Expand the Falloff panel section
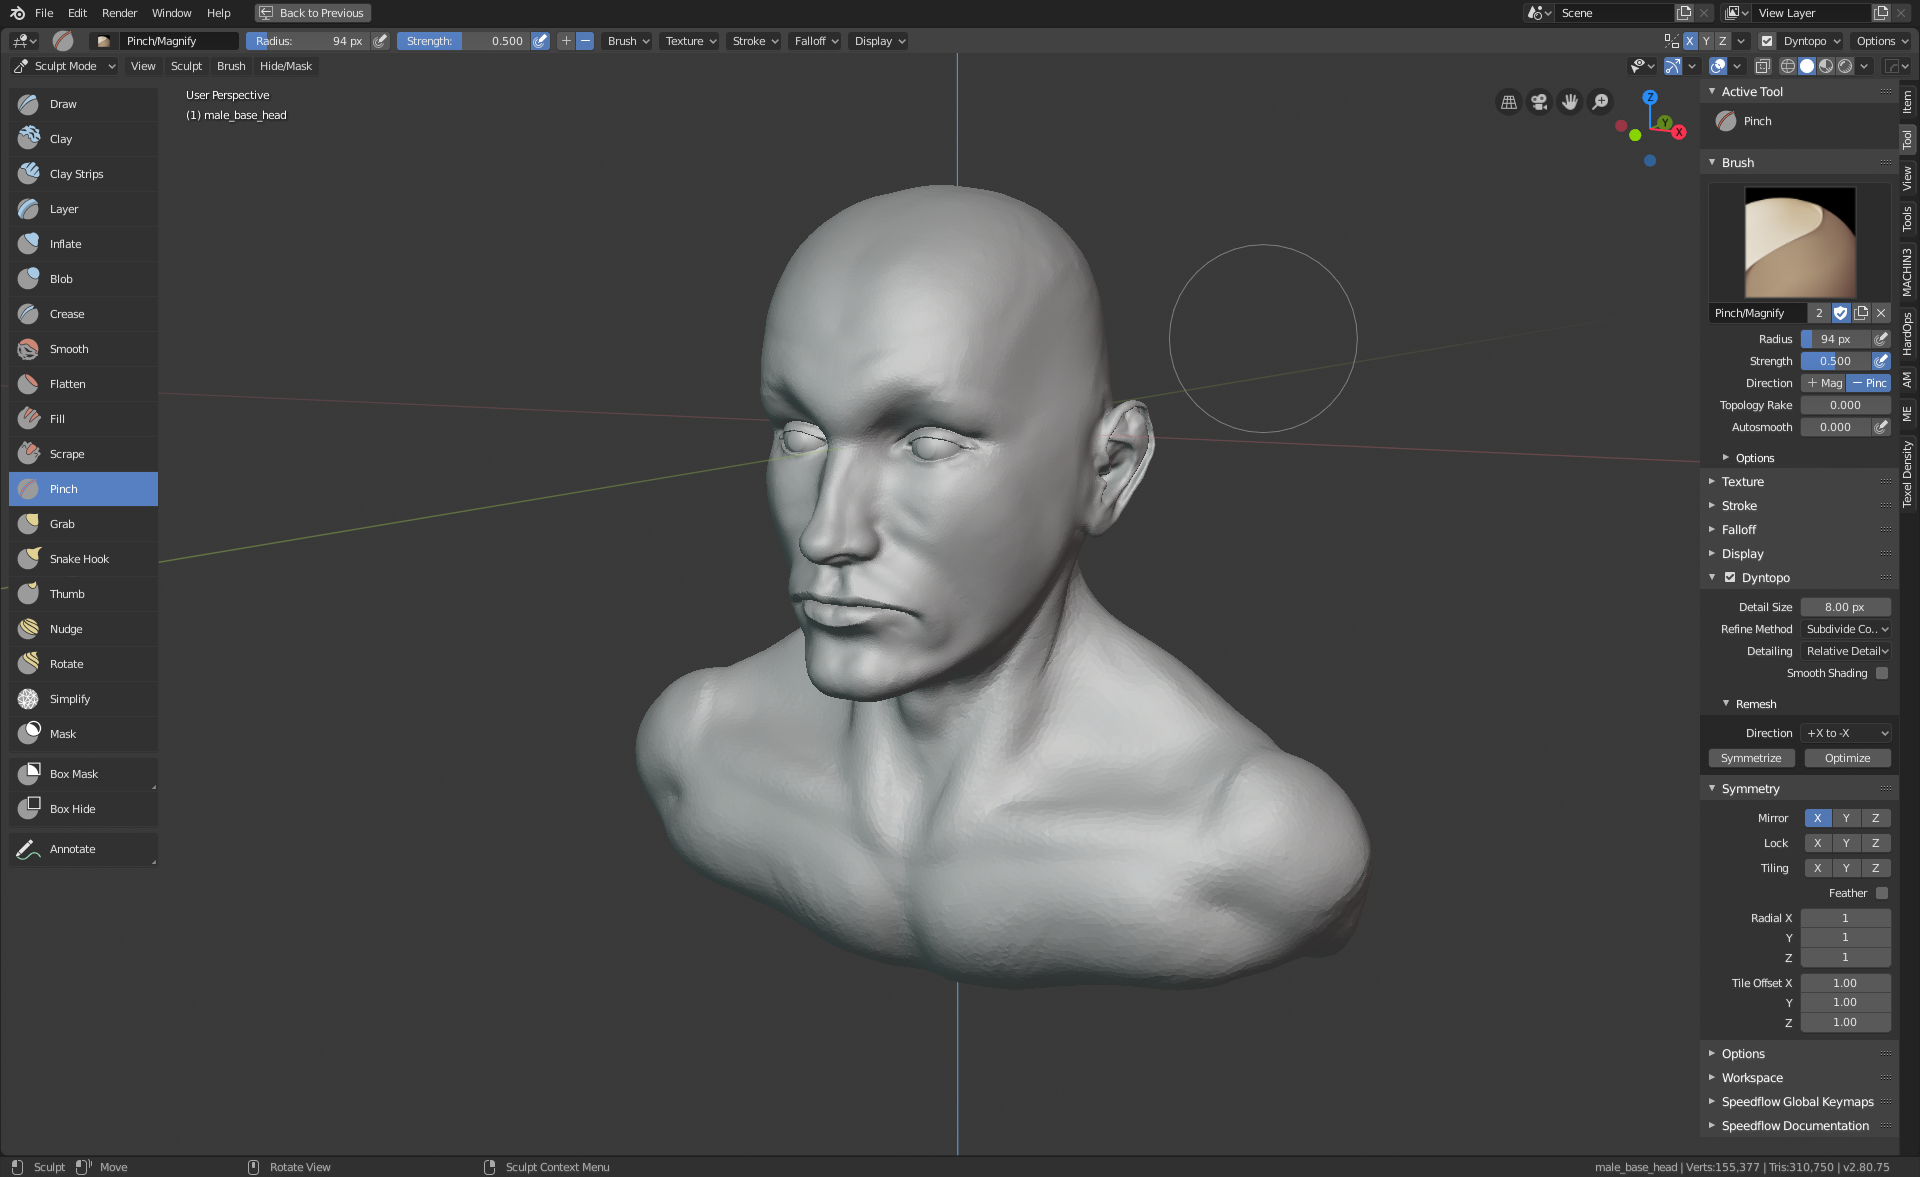The image size is (1920, 1177). click(x=1738, y=530)
